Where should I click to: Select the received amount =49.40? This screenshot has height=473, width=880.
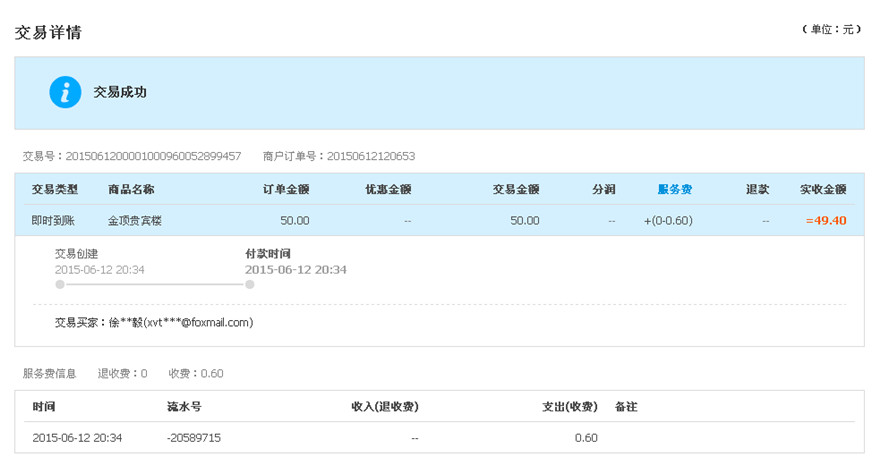tap(826, 221)
